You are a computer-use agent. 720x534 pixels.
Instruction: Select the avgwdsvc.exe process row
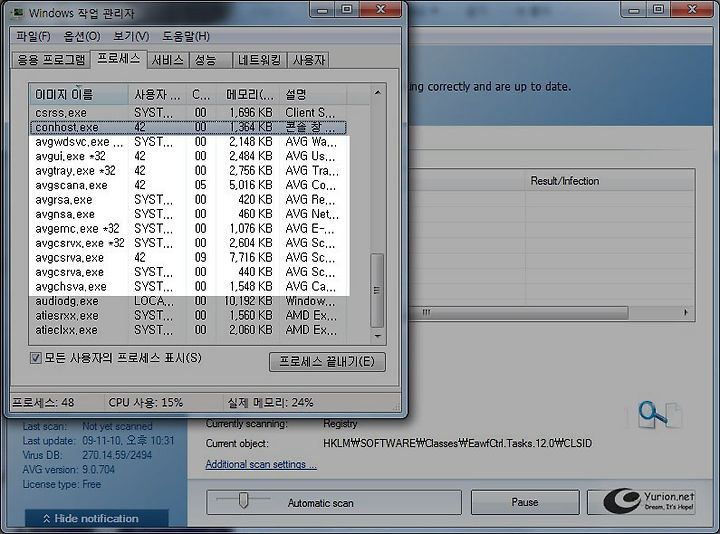pos(188,142)
